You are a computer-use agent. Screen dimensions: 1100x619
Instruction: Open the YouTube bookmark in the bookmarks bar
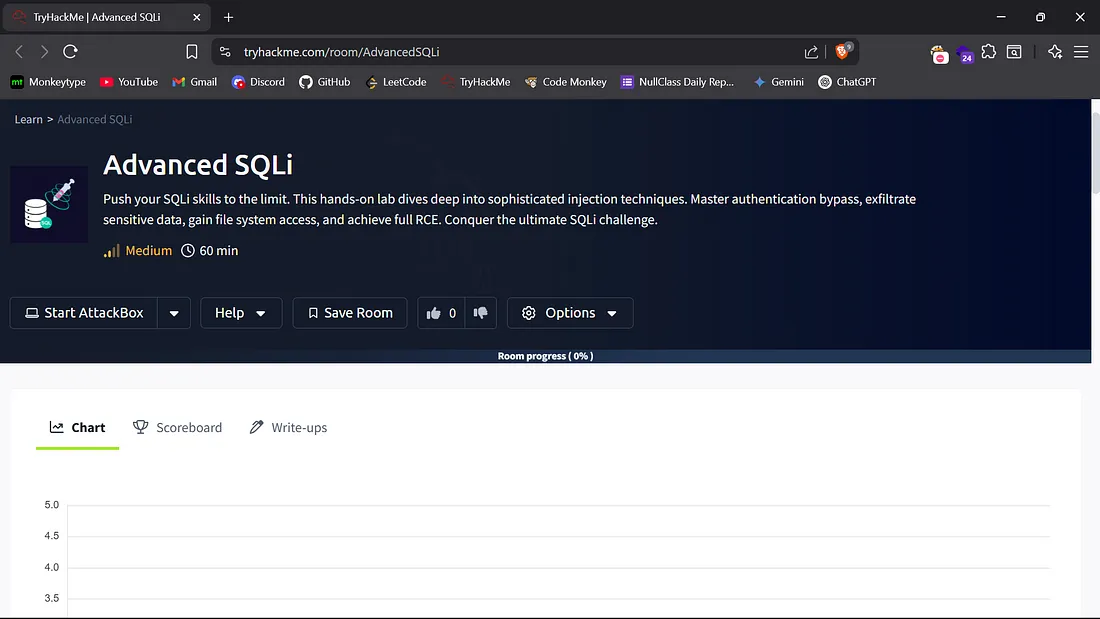[x=128, y=82]
